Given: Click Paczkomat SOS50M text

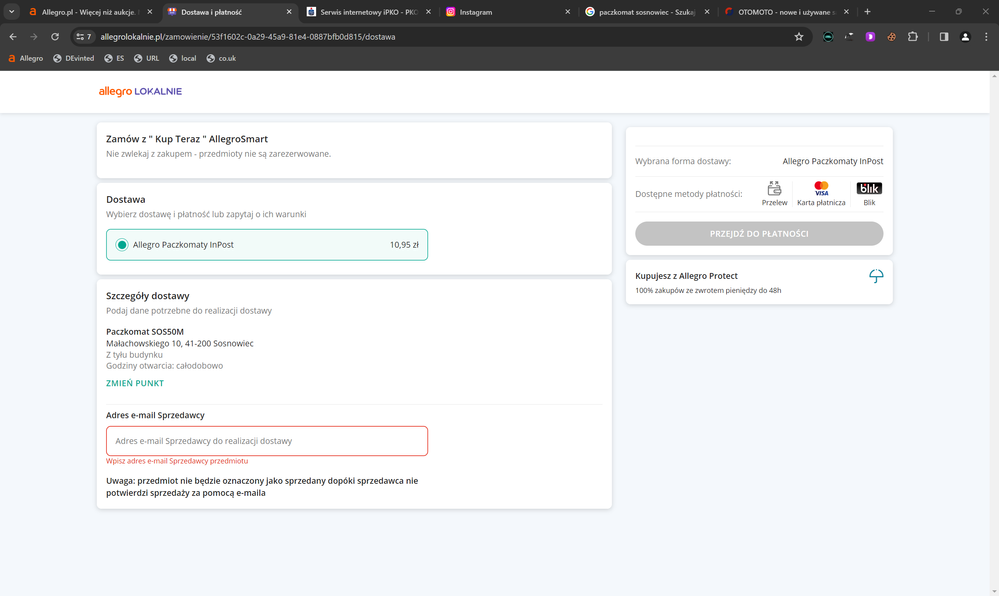Looking at the screenshot, I should 145,332.
